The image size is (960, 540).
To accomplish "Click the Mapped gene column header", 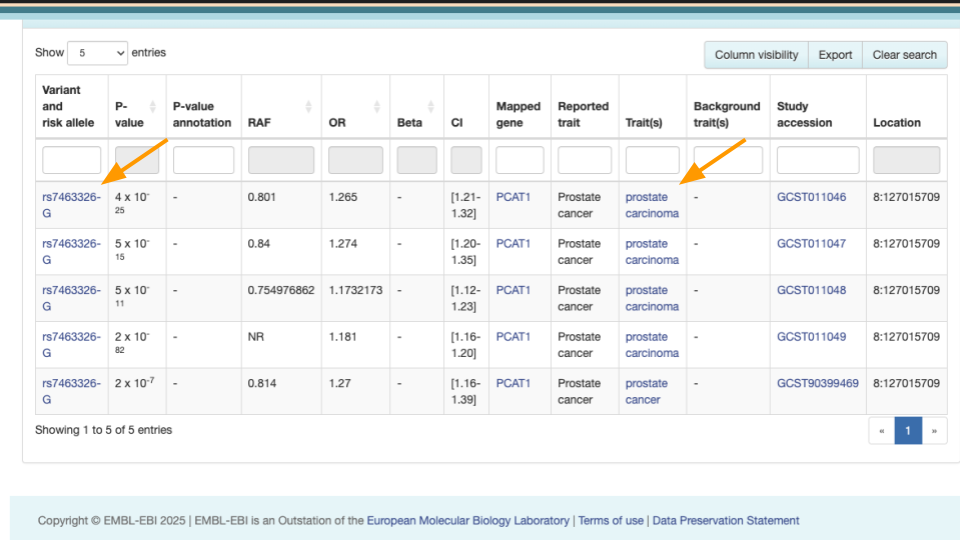I will click(x=520, y=107).
